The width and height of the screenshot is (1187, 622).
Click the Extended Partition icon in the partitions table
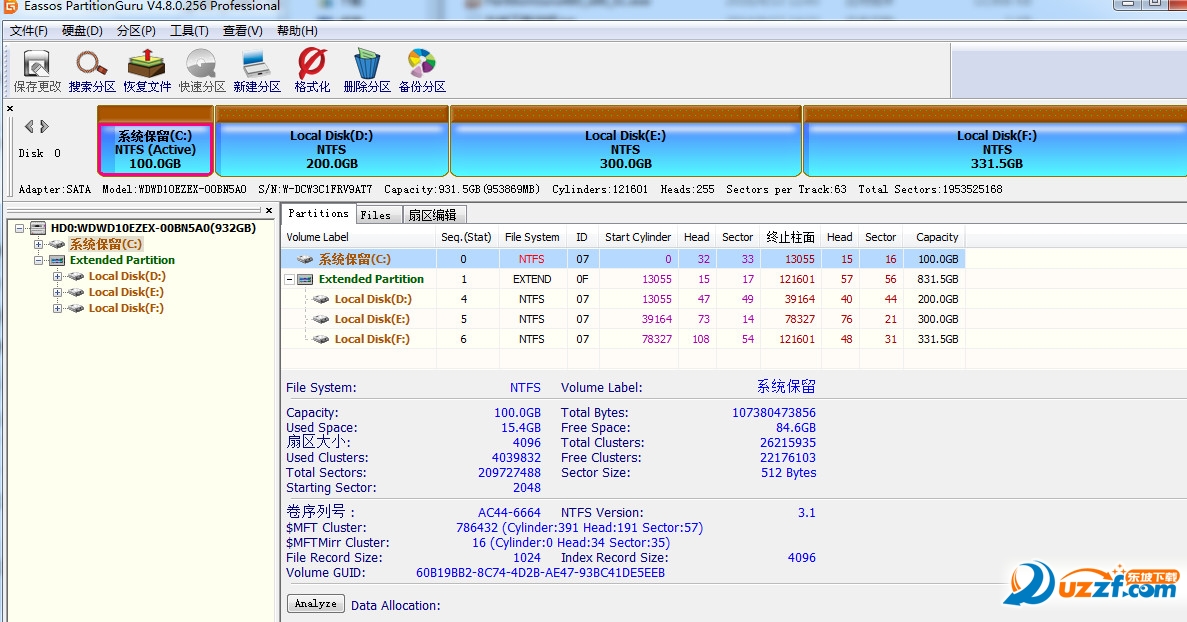coord(305,279)
